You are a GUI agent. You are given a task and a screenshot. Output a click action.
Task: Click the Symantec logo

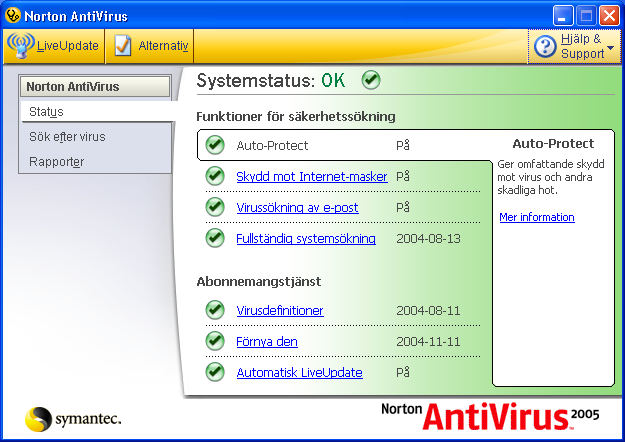tap(73, 419)
